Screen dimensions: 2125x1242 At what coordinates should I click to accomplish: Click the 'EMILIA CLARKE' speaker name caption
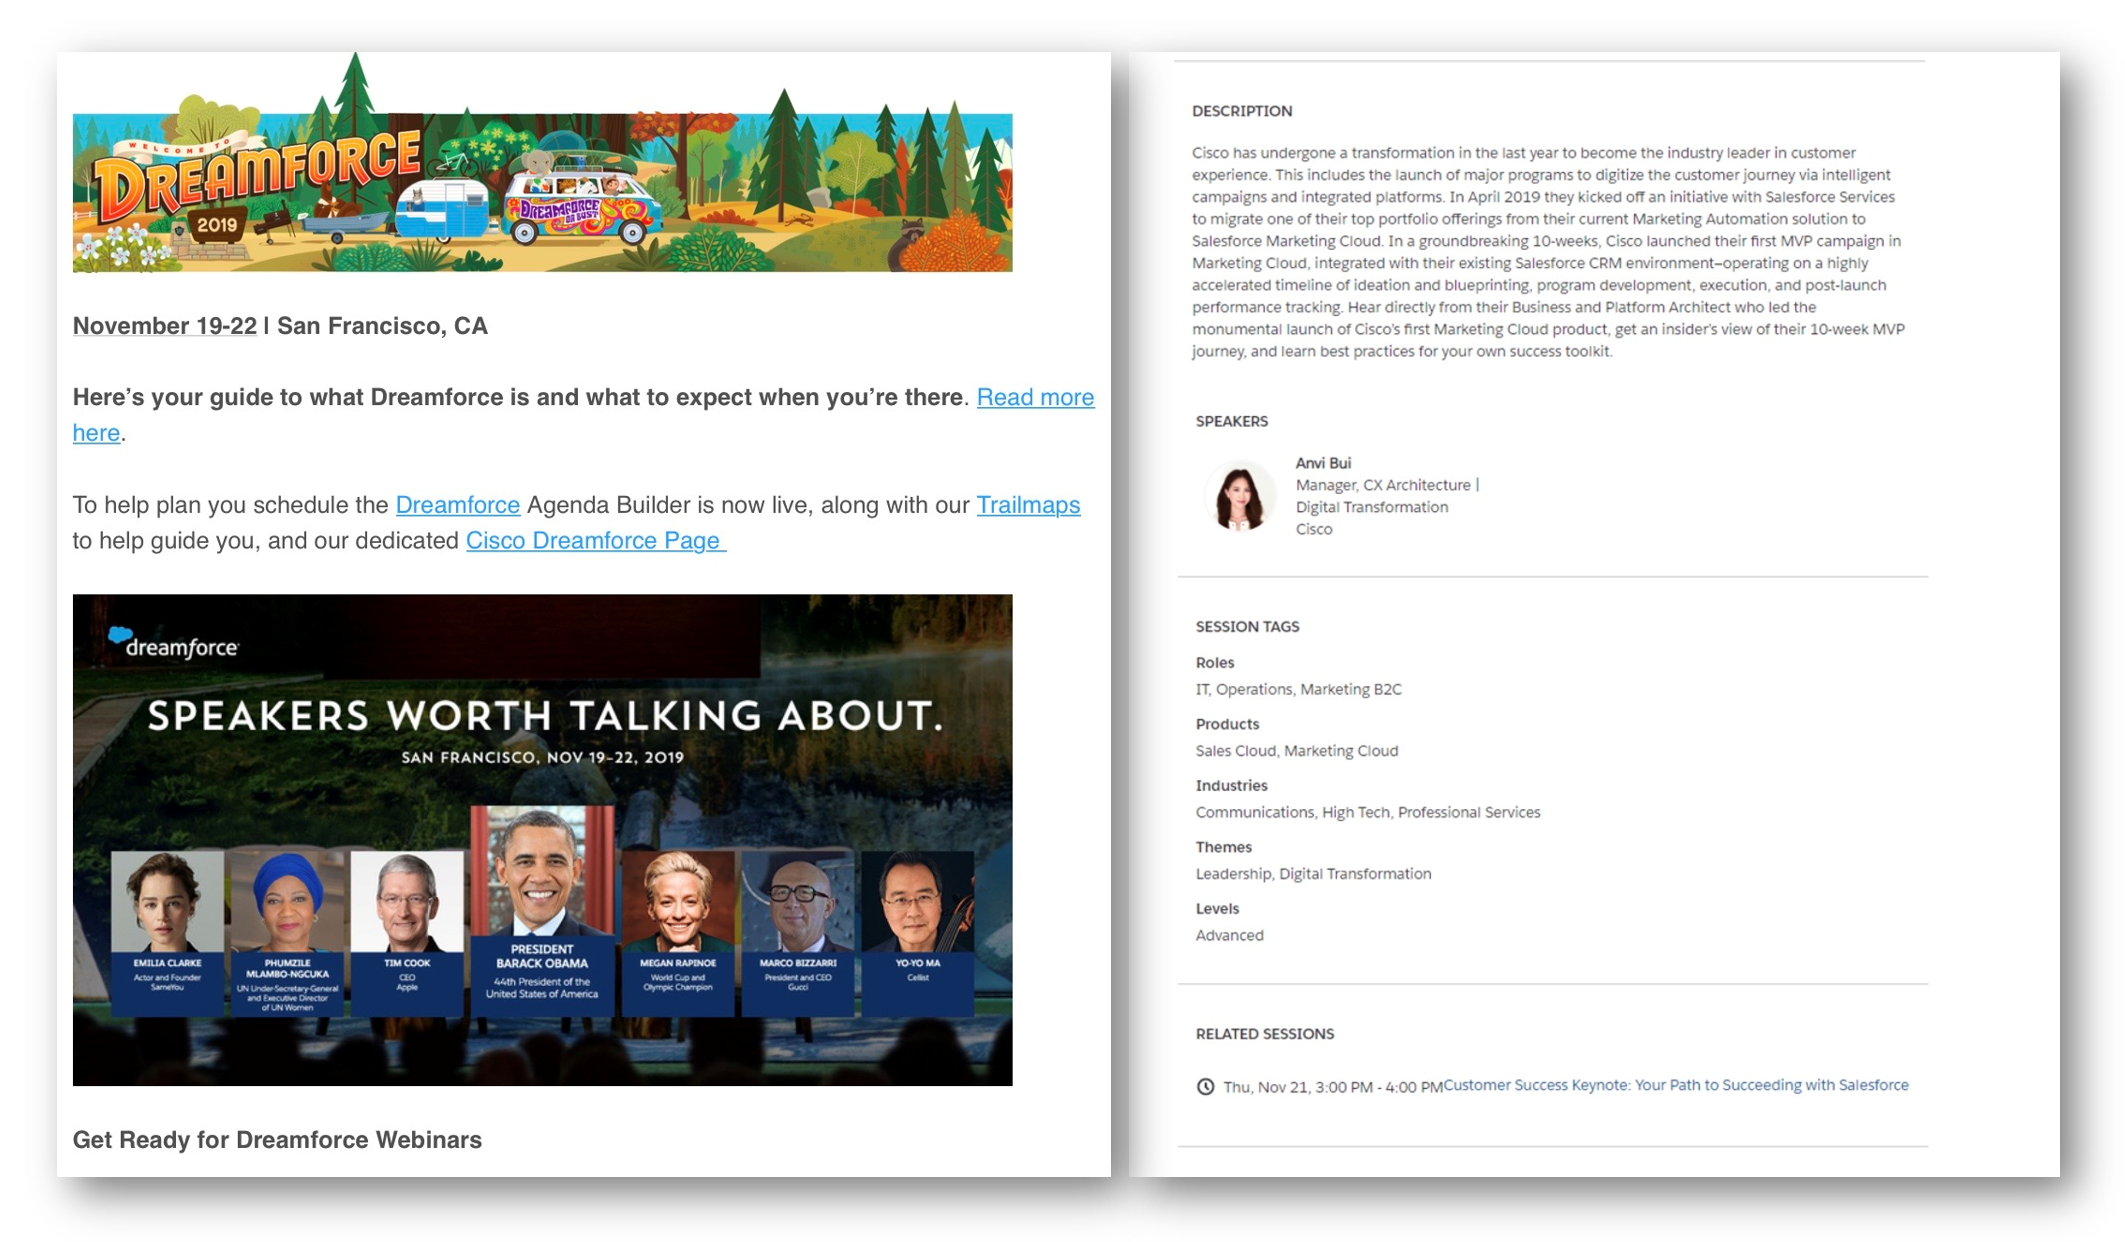(x=167, y=964)
